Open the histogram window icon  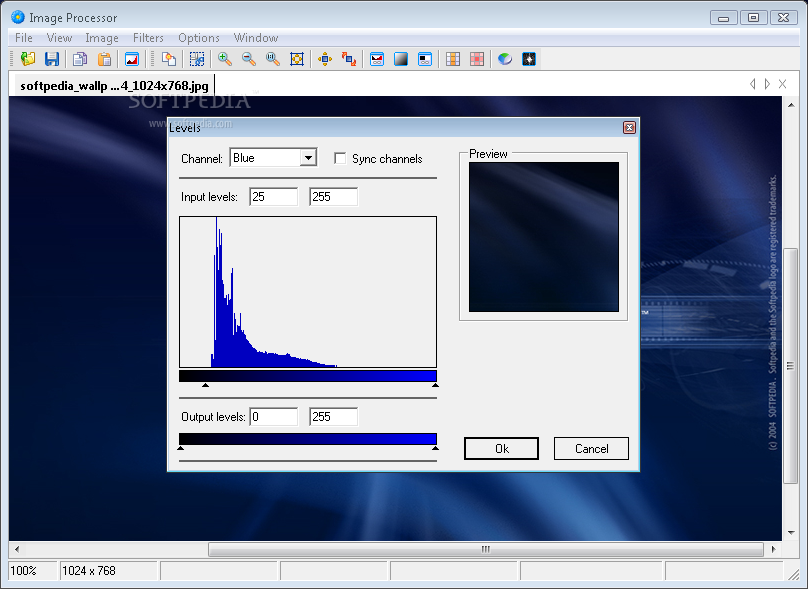click(x=132, y=59)
